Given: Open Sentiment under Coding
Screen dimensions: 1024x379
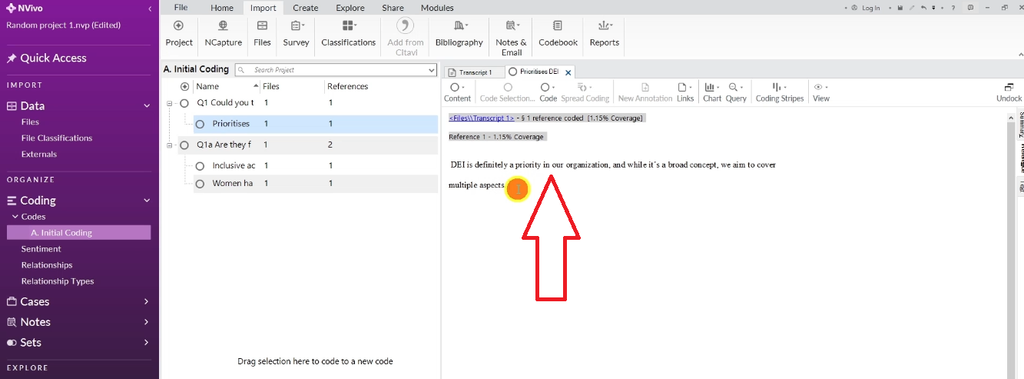Looking at the screenshot, I should 41,249.
